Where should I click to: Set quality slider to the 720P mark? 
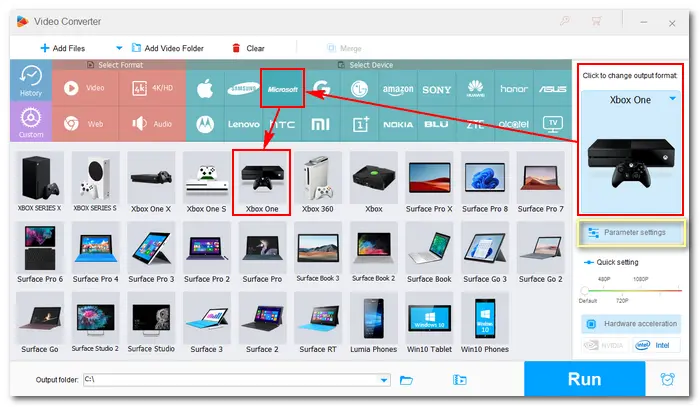click(622, 301)
